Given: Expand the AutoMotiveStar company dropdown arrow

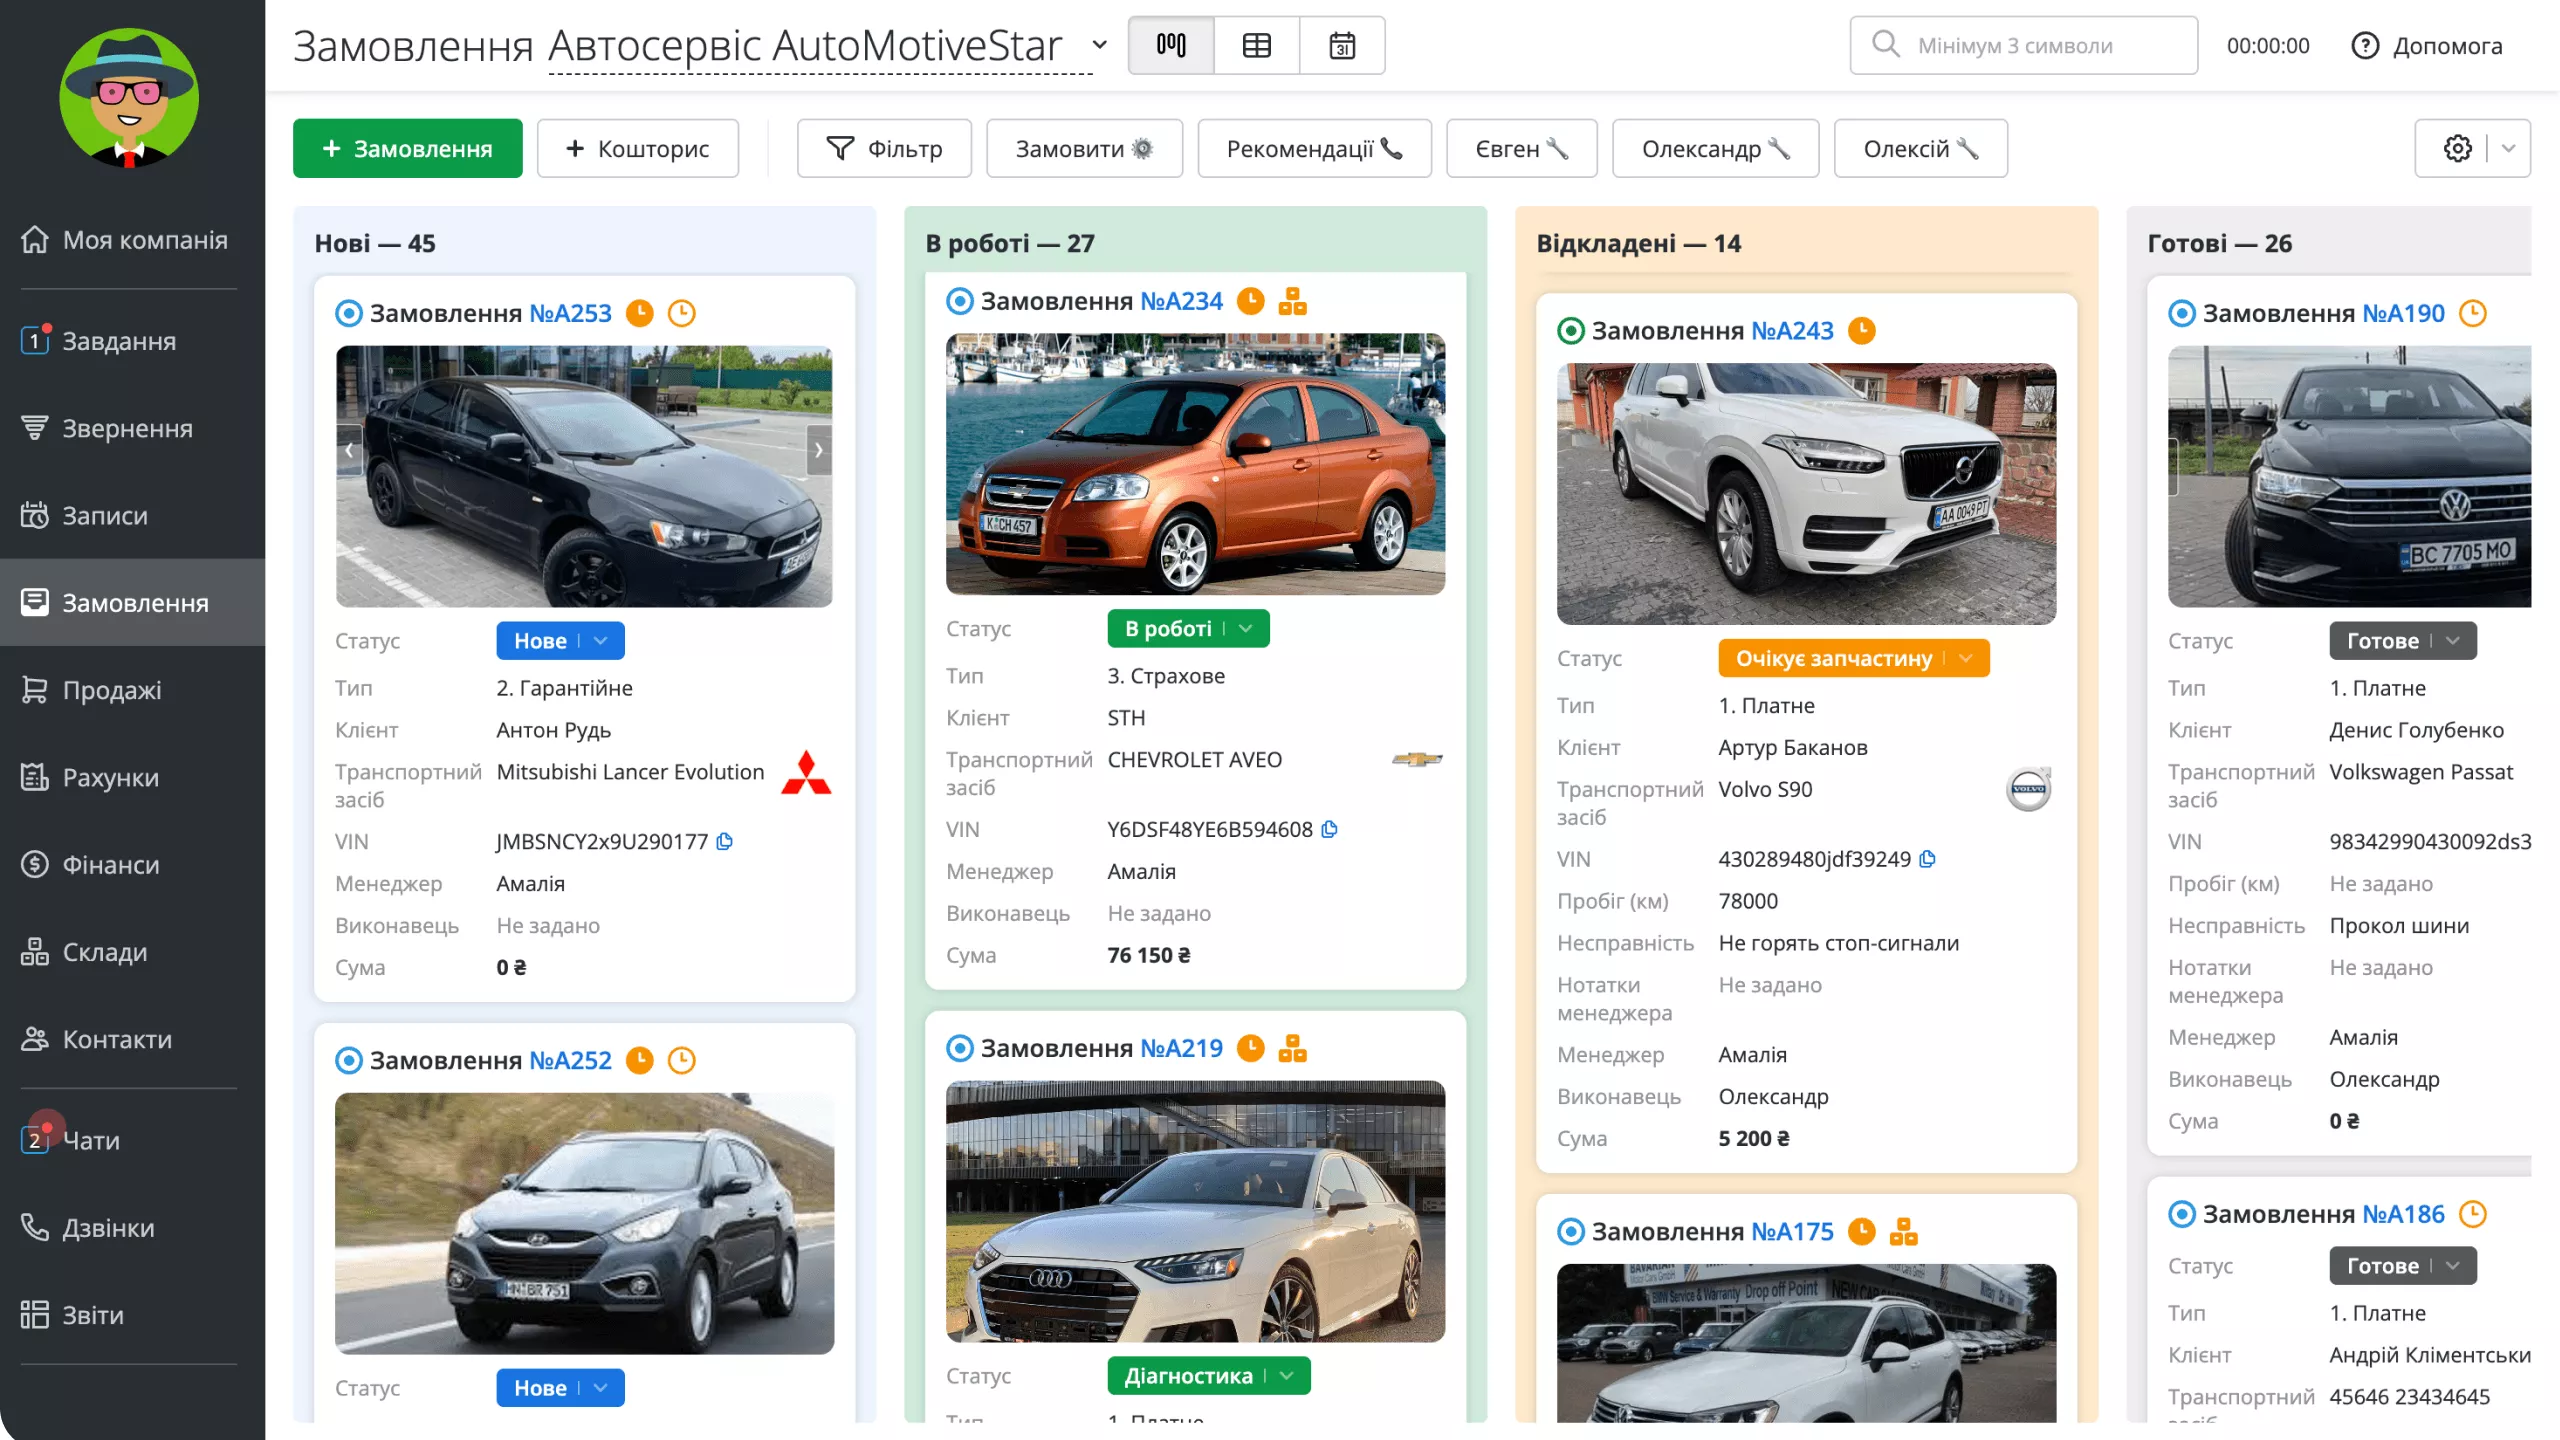Looking at the screenshot, I should tap(1099, 45).
